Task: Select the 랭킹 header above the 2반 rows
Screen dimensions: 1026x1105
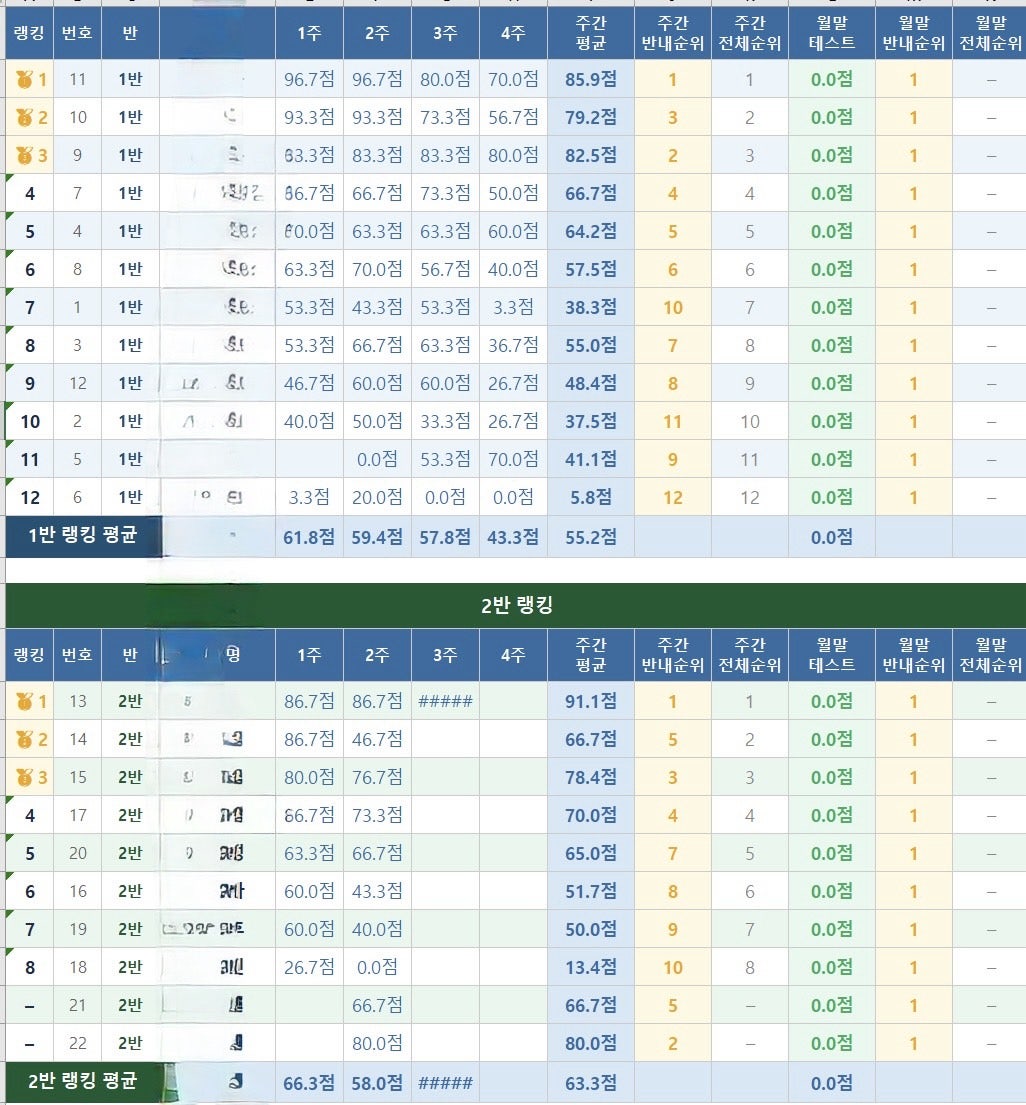Action: click(x=29, y=655)
